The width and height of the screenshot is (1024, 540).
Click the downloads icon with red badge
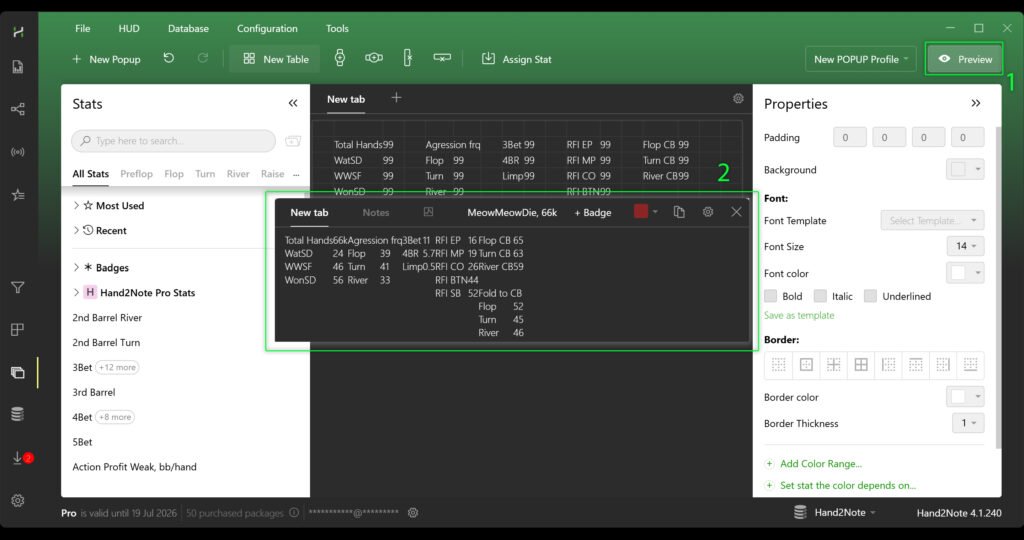pyautogui.click(x=18, y=458)
